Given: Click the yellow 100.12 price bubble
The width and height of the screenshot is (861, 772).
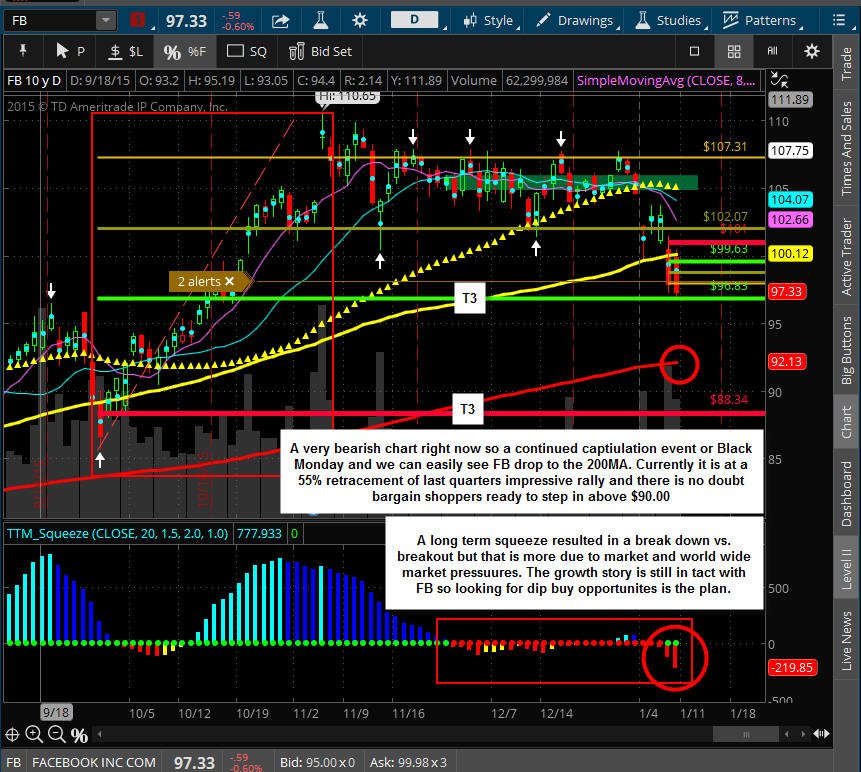Looking at the screenshot, I should pos(790,254).
